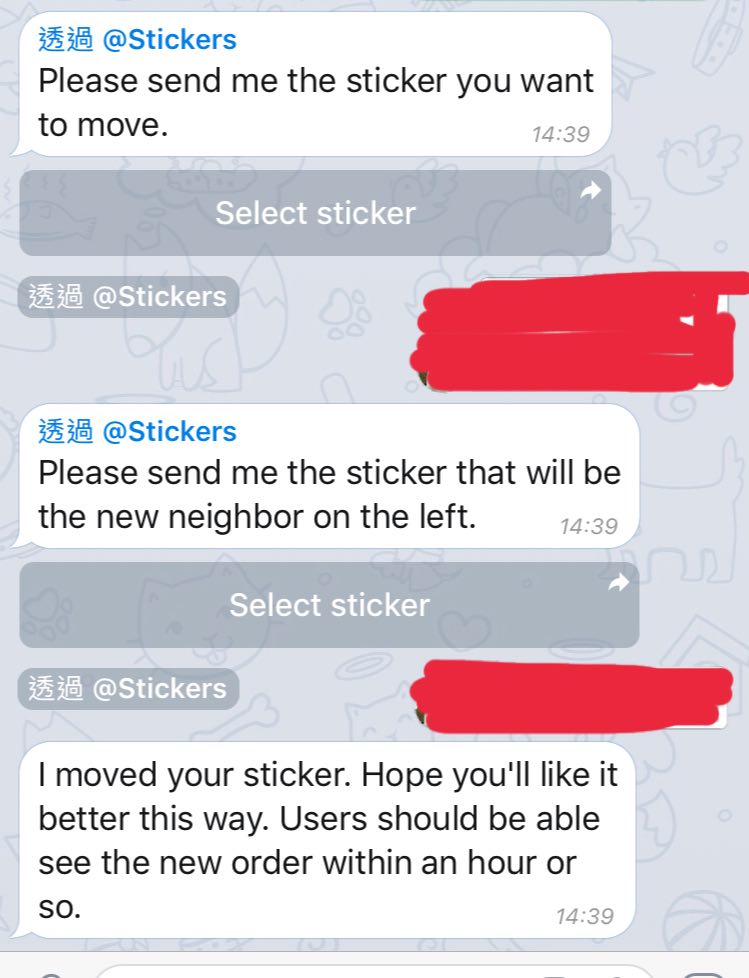Viewport: 749px width, 978px height.
Task: Select the 'I moved your sticker' message
Action: [324, 840]
